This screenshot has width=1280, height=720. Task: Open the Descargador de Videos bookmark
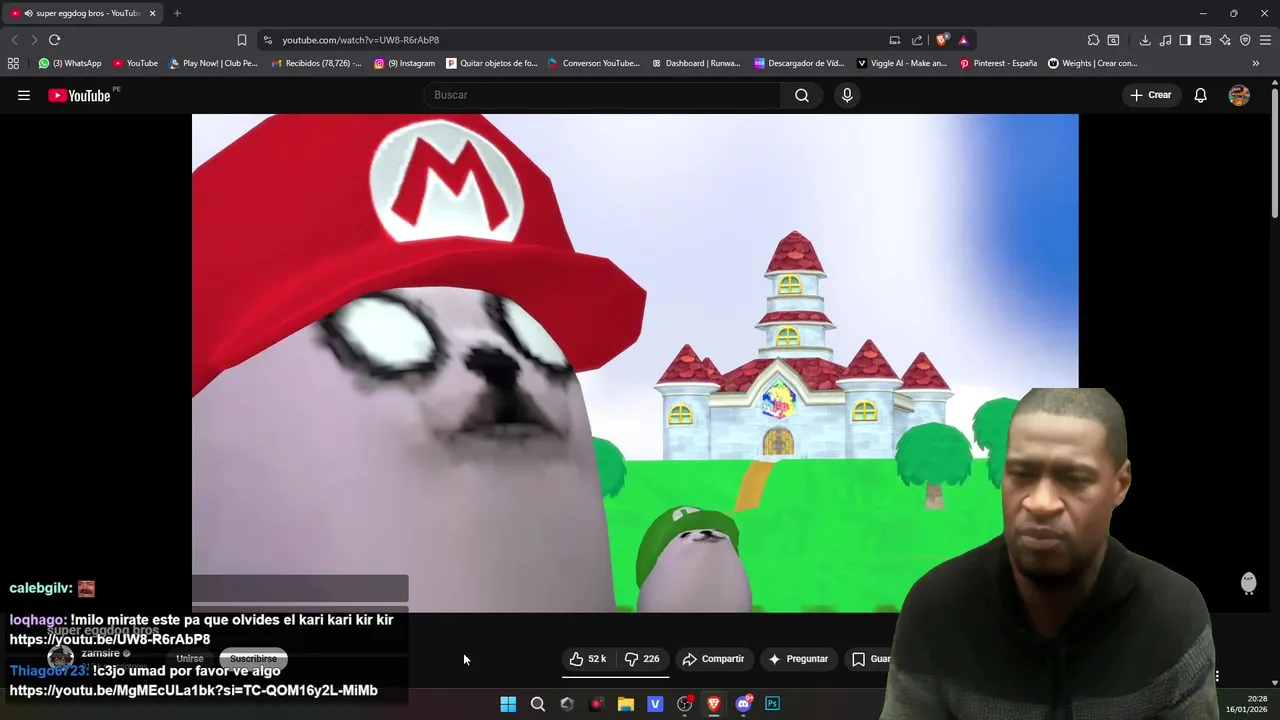799,63
